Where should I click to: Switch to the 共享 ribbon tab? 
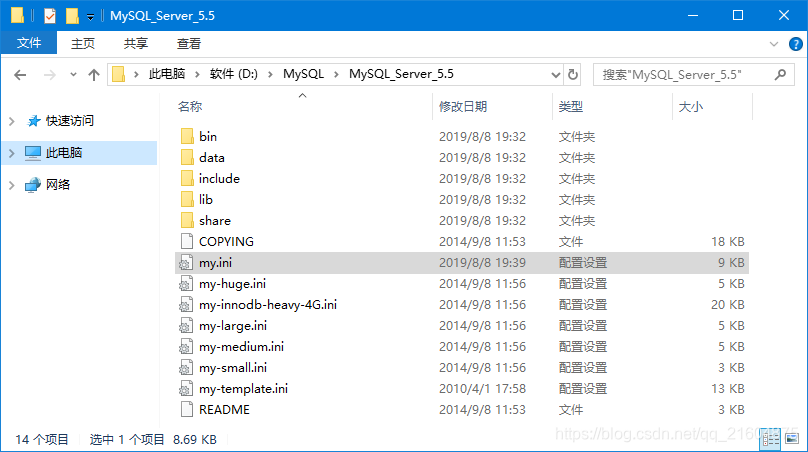tap(136, 44)
